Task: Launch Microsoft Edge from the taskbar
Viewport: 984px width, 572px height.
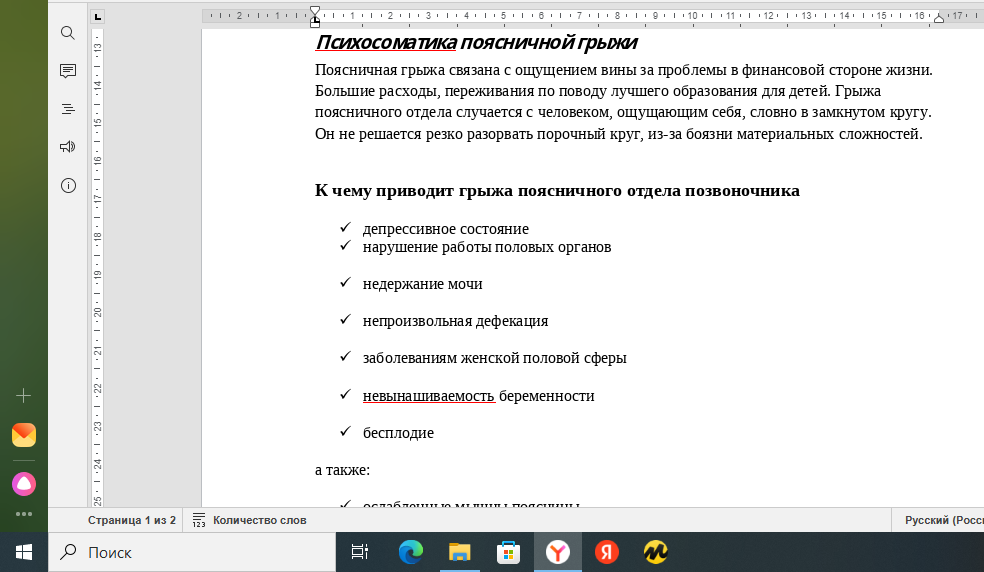Action: [410, 552]
